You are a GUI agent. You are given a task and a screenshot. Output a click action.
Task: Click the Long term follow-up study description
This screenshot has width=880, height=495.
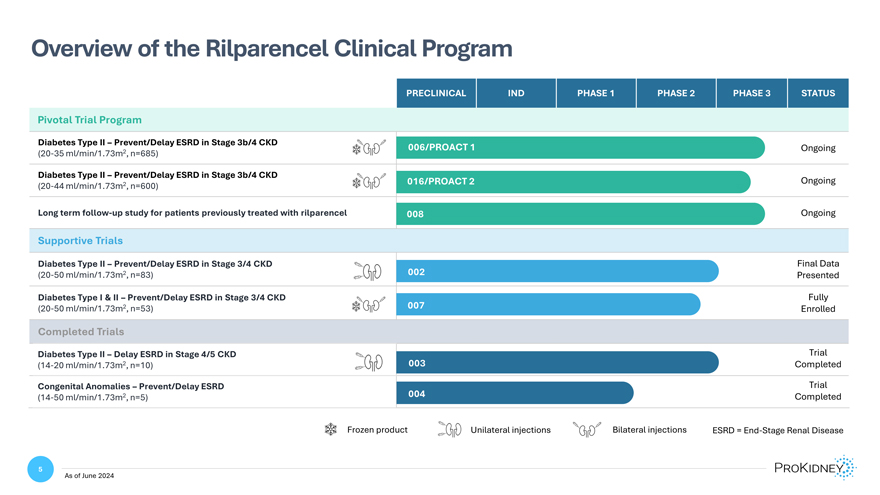coord(192,213)
